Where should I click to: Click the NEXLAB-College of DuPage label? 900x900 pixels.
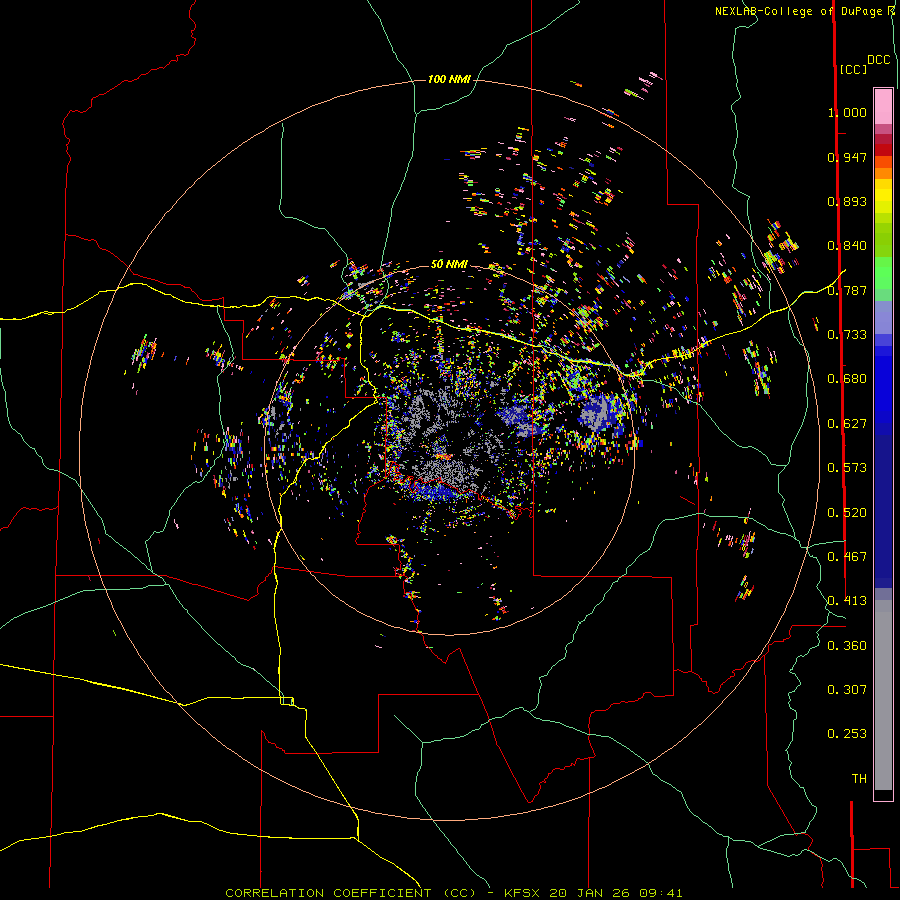click(x=798, y=11)
